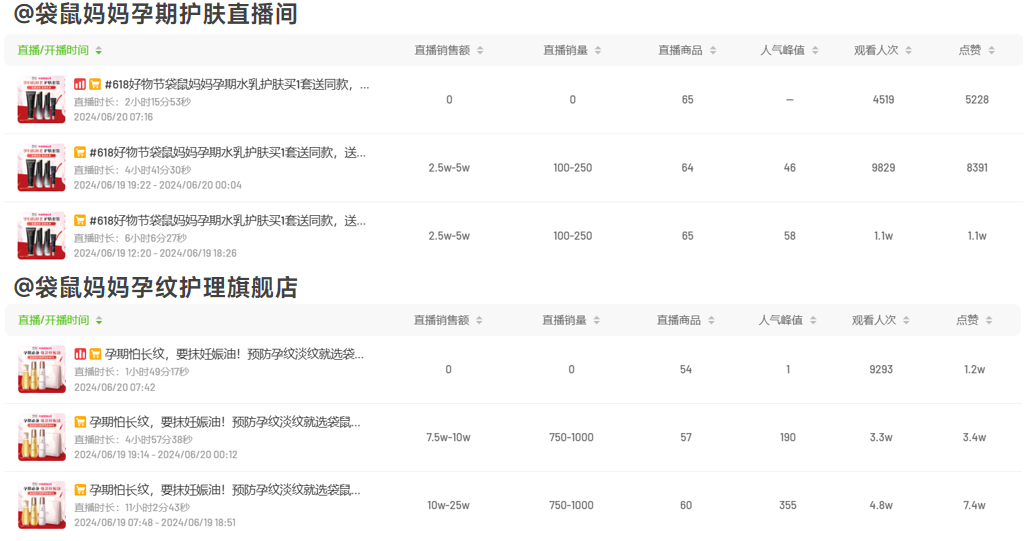Open thumbnail of 2024/06/19 07:48 live stream

point(41,506)
